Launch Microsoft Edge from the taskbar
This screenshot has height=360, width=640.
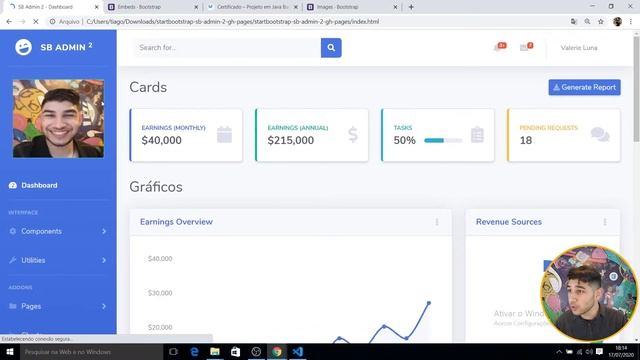coord(194,351)
